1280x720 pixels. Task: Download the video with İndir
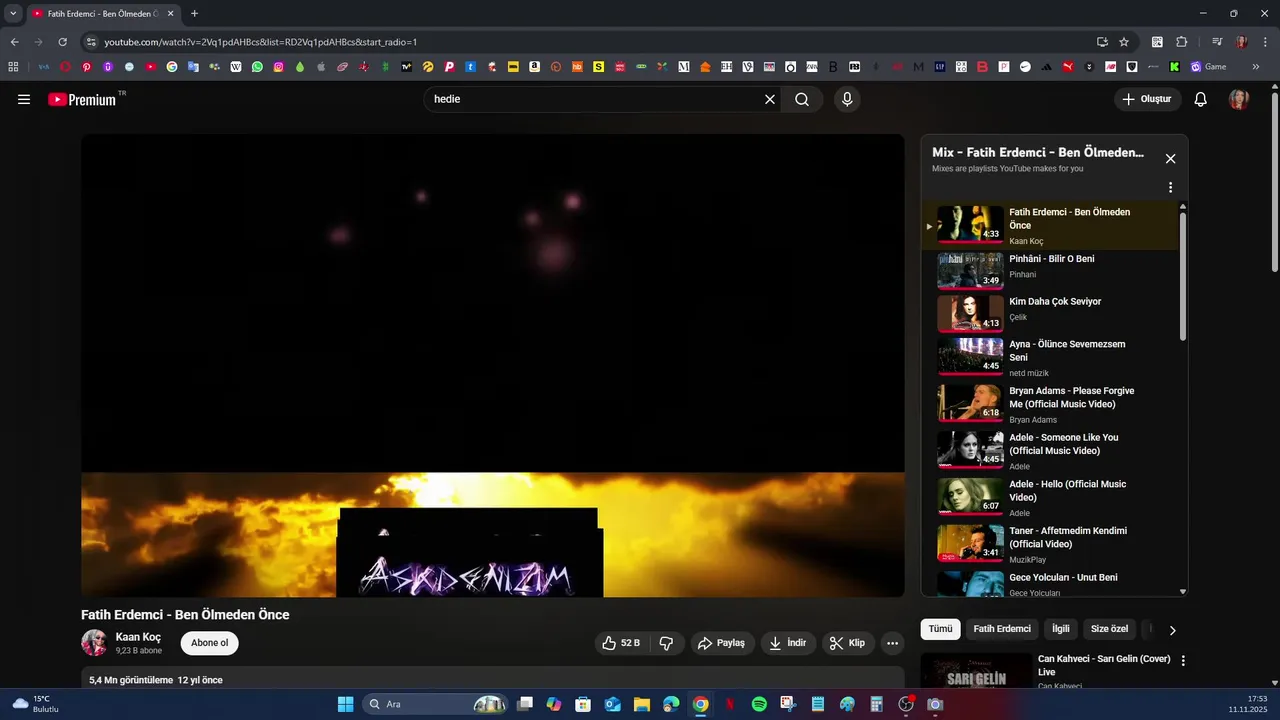tap(788, 643)
